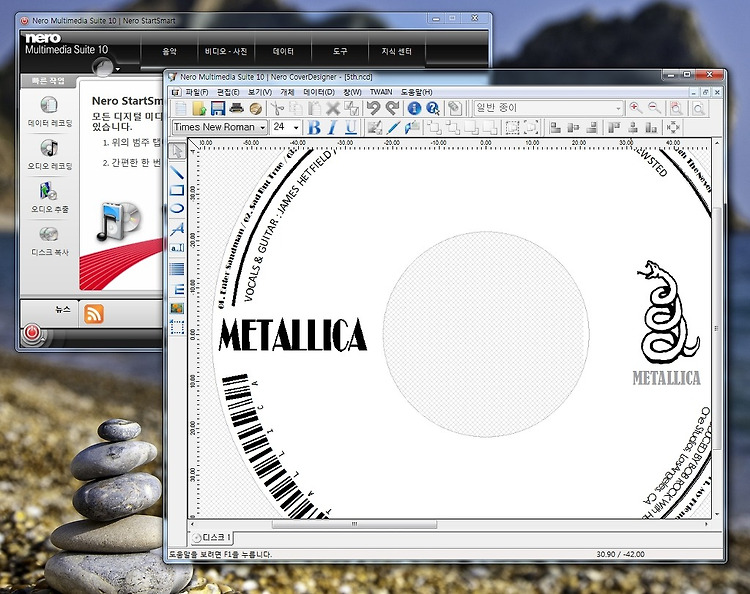The height and width of the screenshot is (594, 750).
Task: Open the Times New Roman font dropdown
Action: click(262, 127)
